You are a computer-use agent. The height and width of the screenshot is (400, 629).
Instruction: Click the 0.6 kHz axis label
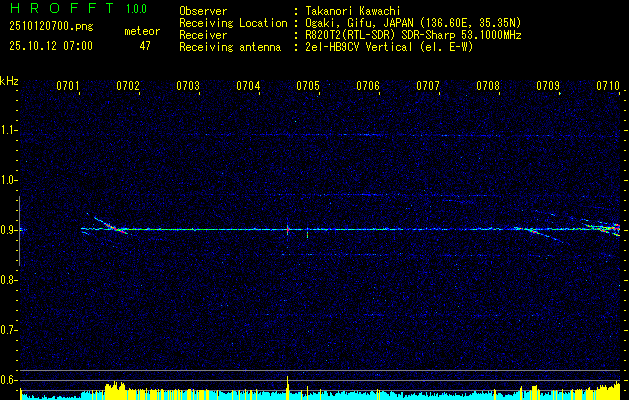8,380
